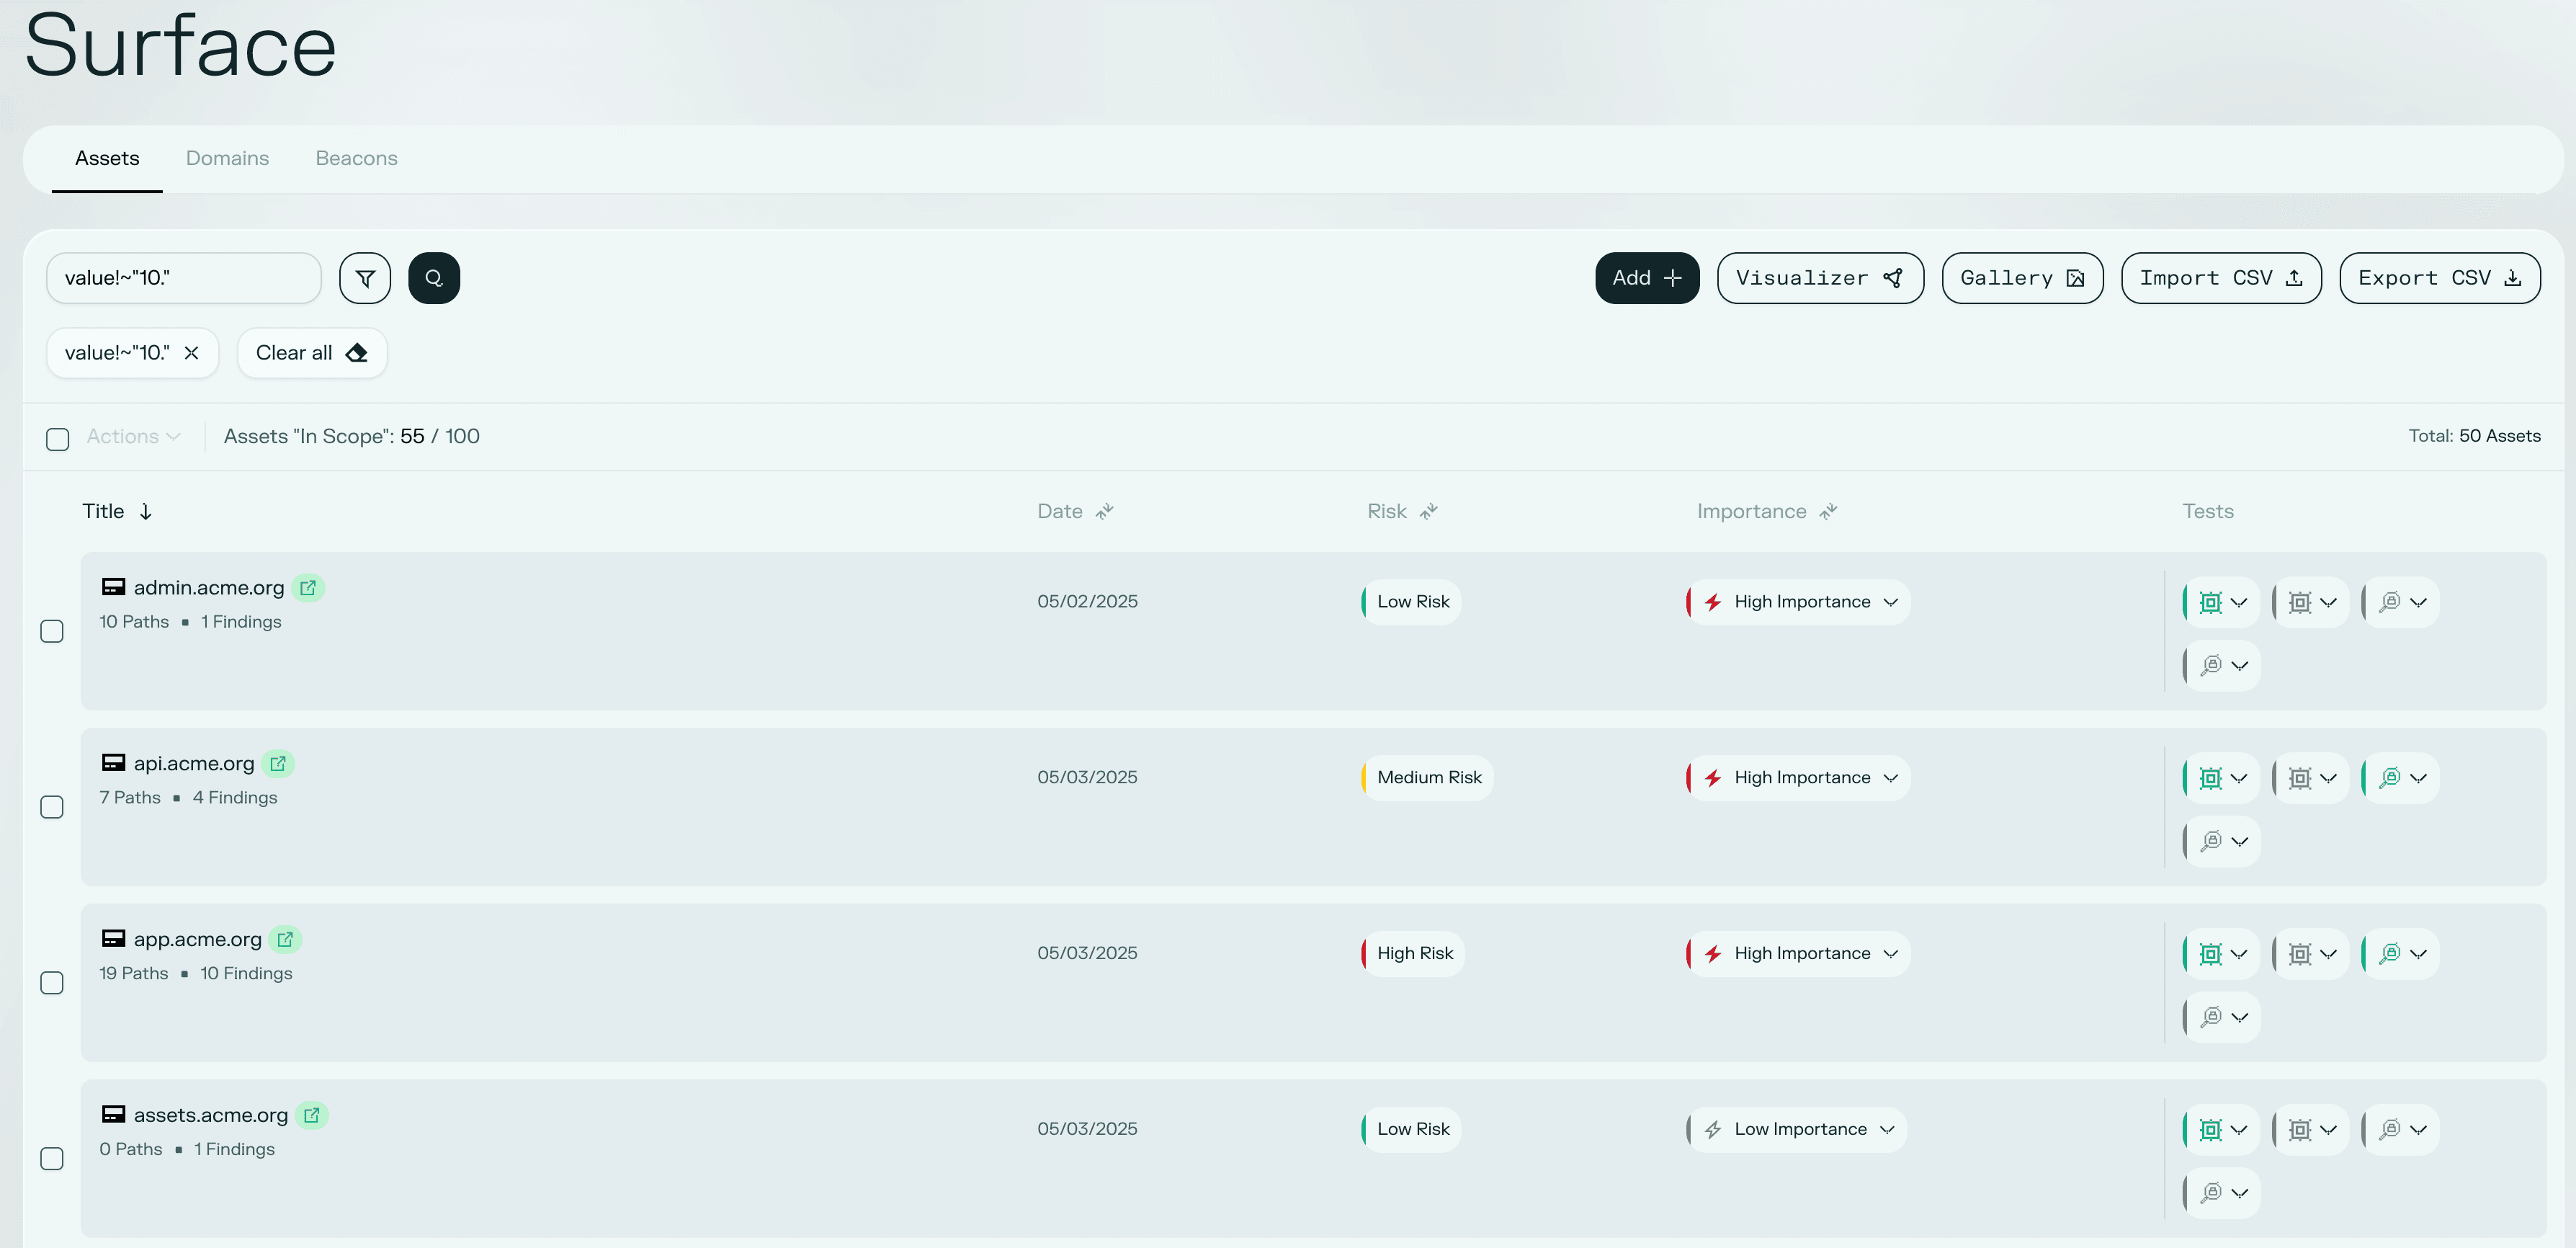
Task: Open app.acme.org external link icon
Action: 285,940
